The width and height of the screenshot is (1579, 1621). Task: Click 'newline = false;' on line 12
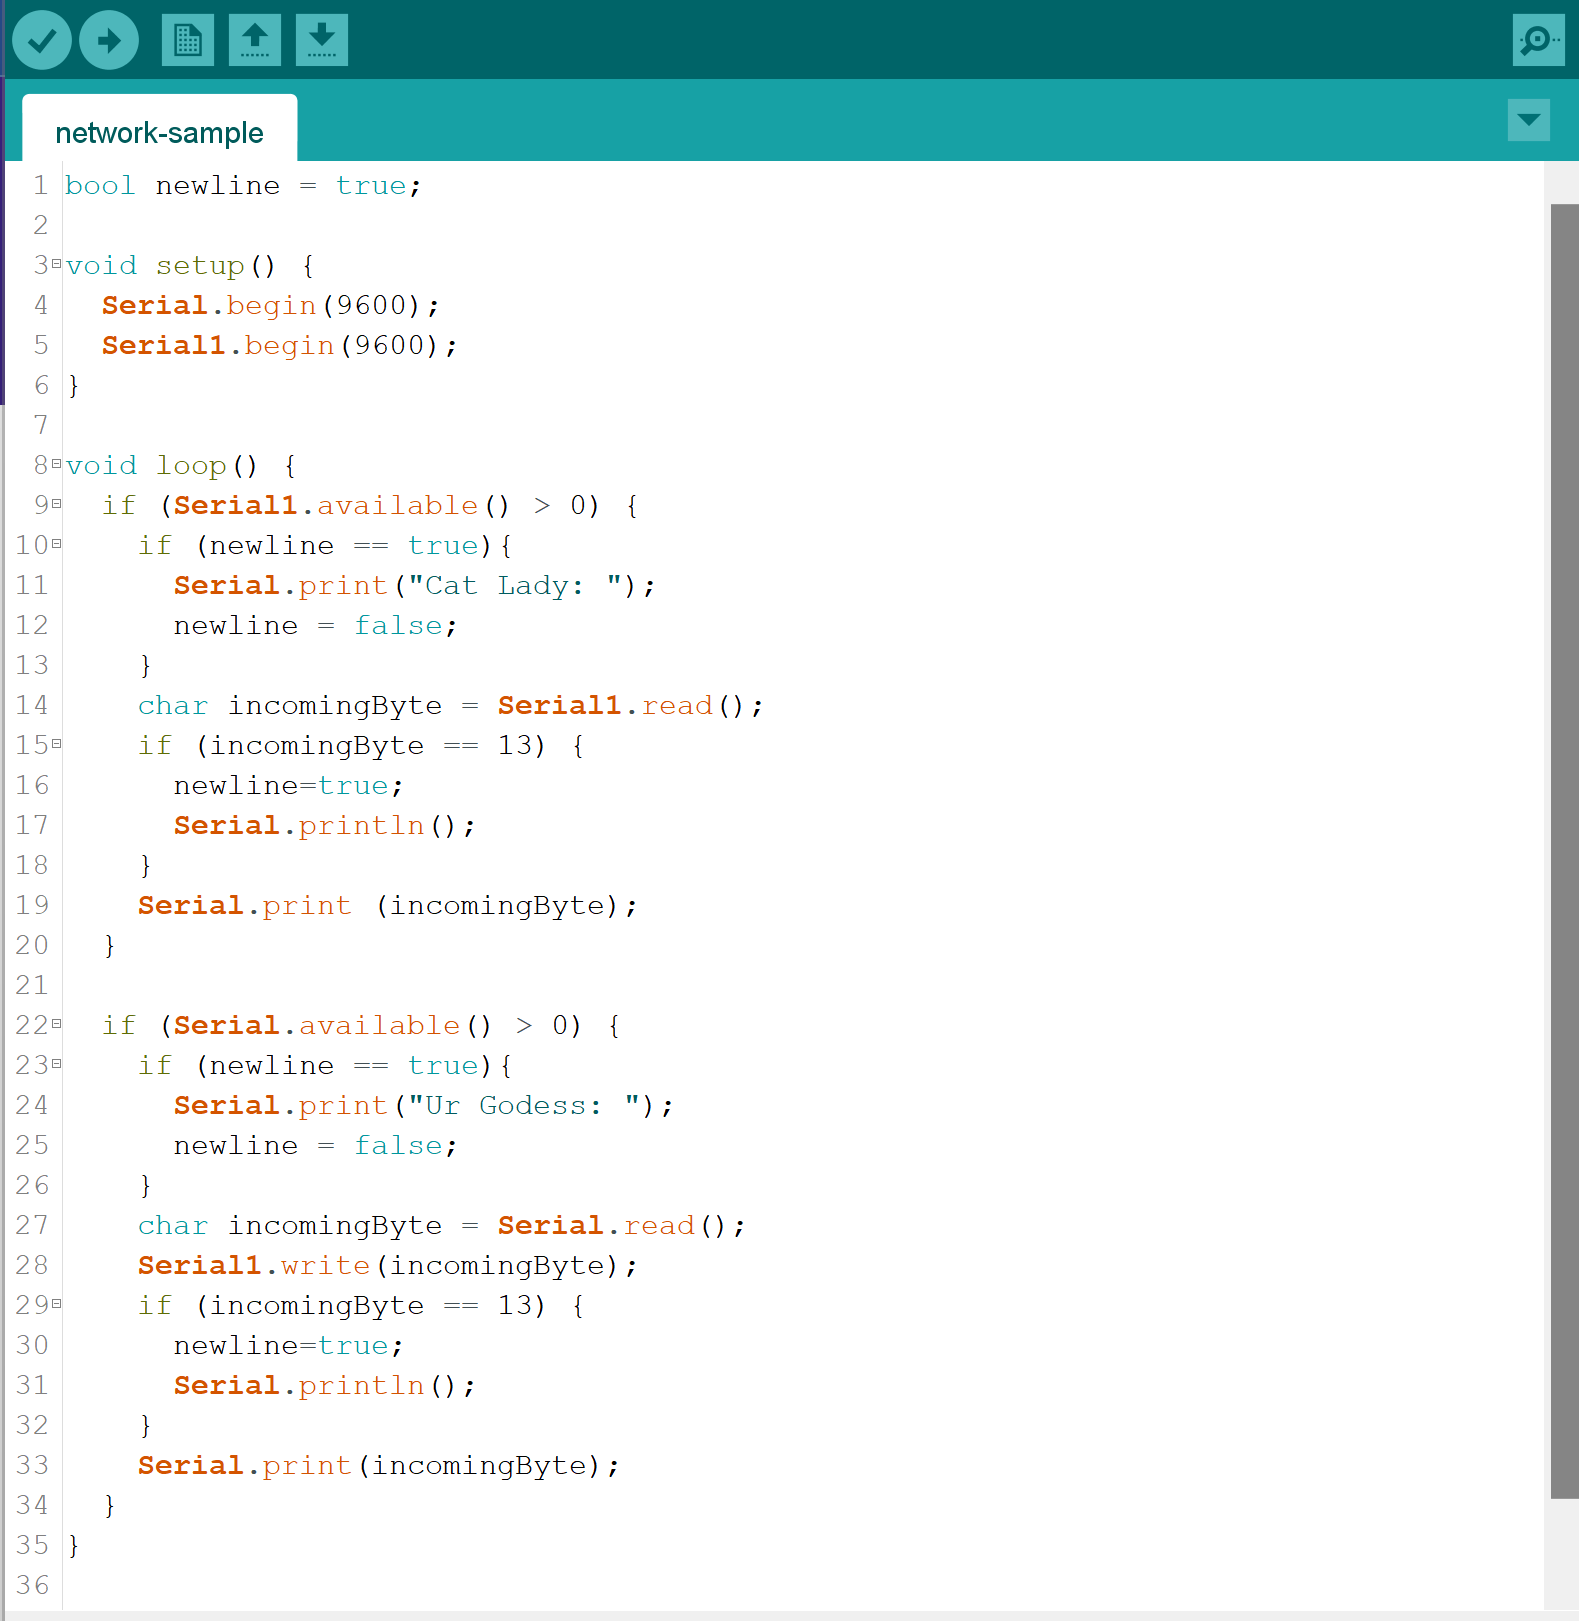point(316,626)
